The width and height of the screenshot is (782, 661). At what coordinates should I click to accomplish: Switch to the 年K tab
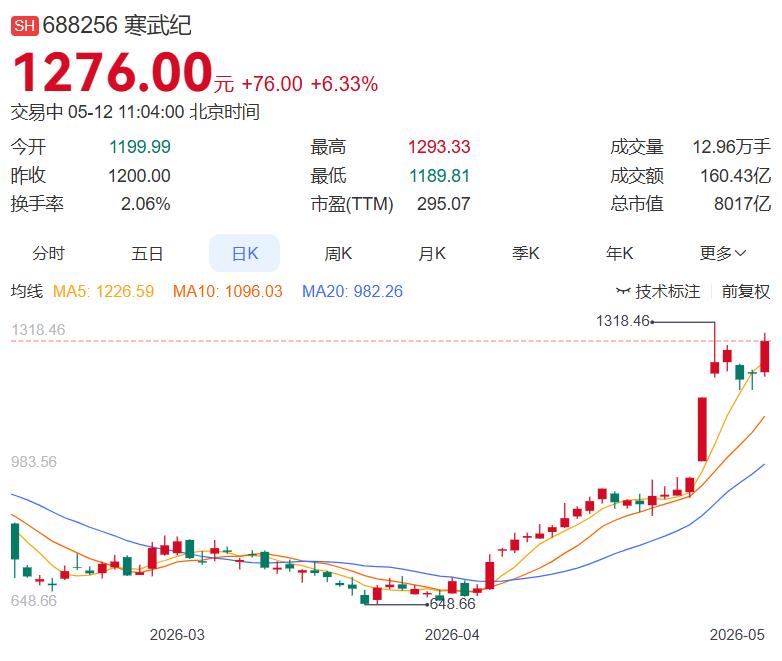point(619,253)
